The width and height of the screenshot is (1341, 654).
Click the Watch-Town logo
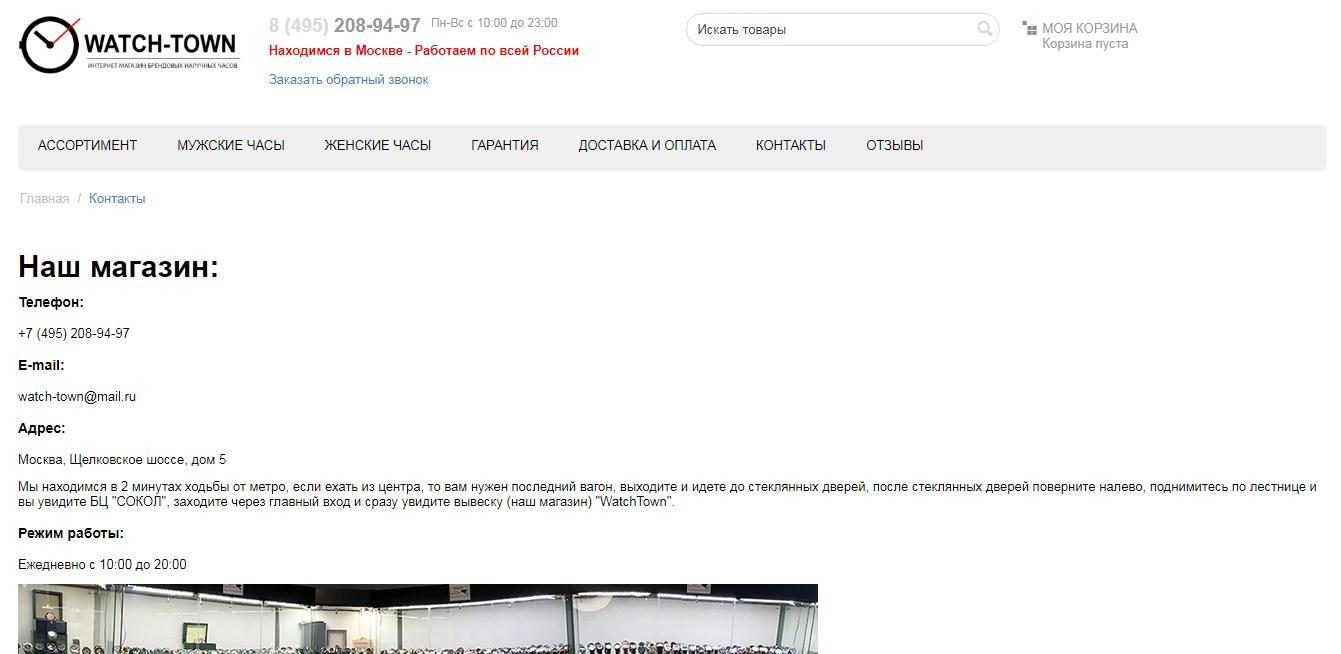129,46
